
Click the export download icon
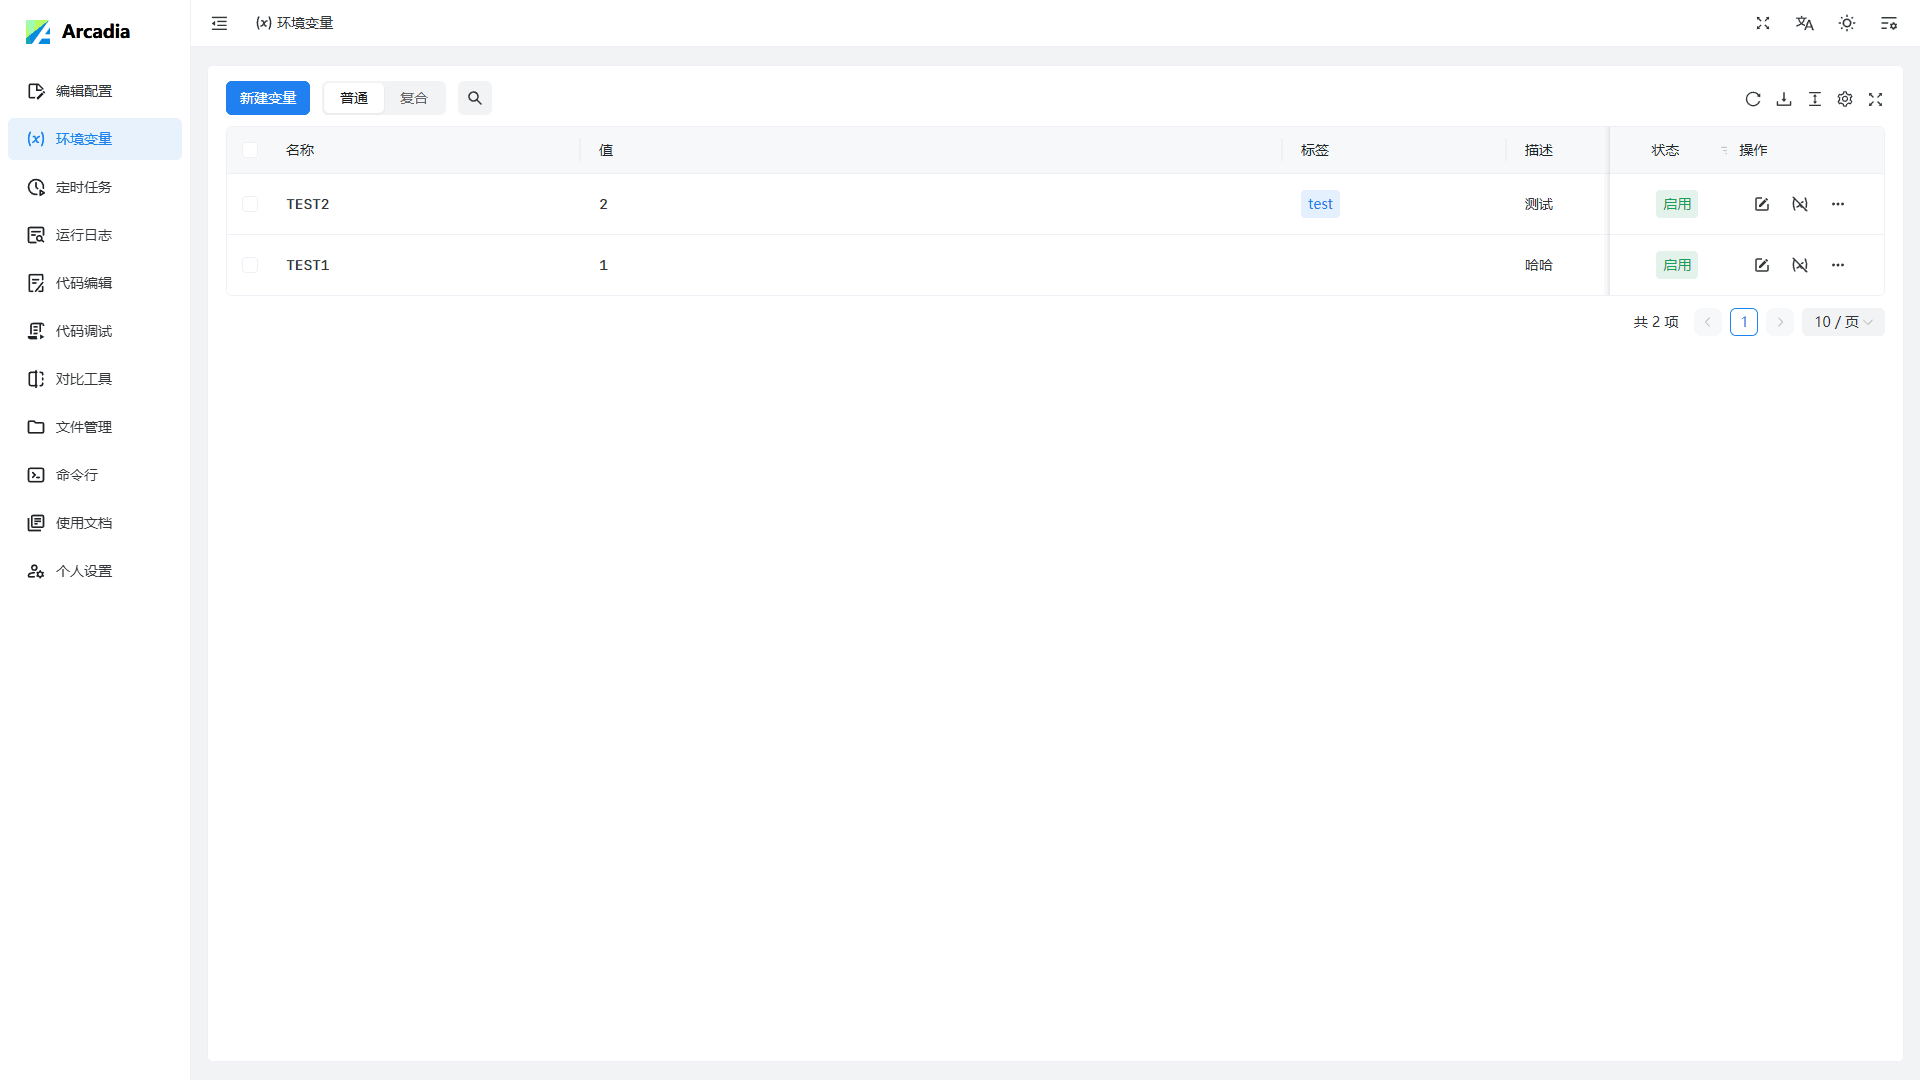point(1783,99)
